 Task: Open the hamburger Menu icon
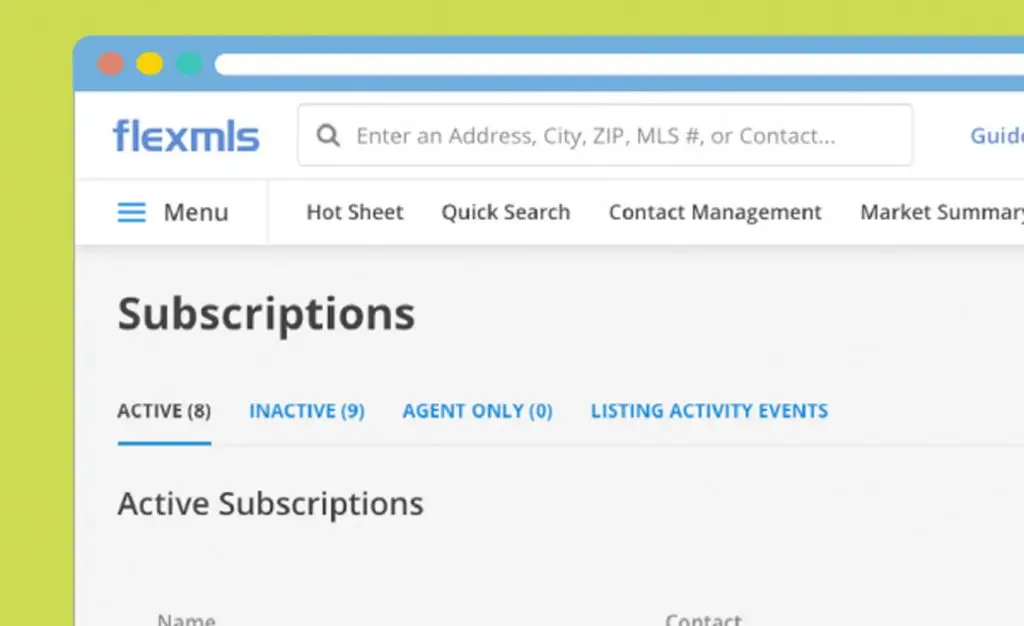tap(131, 212)
